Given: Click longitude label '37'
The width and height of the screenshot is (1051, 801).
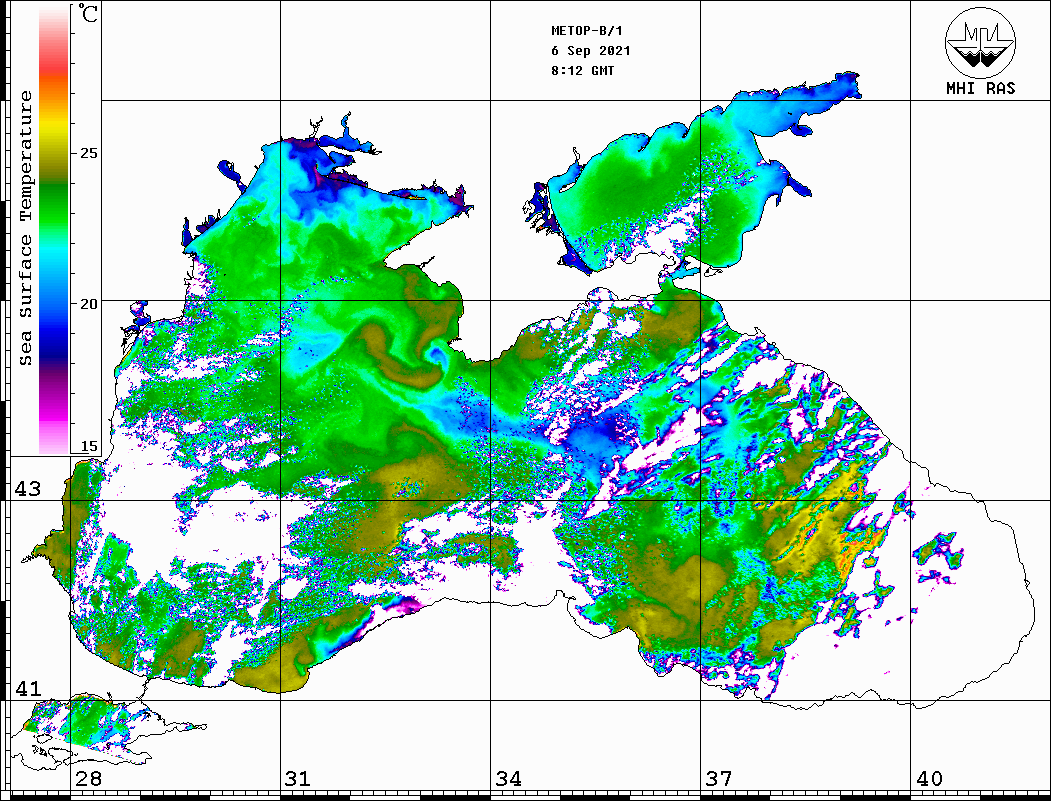Looking at the screenshot, I should coord(719,779).
